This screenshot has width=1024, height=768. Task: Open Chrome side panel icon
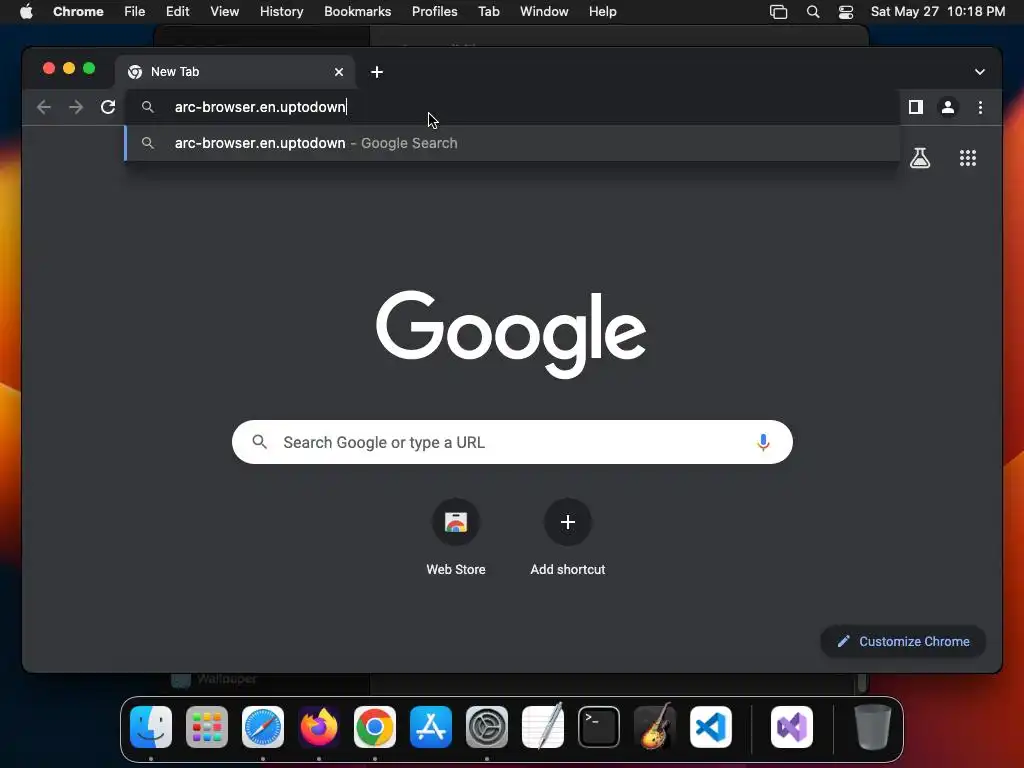pyautogui.click(x=916, y=107)
